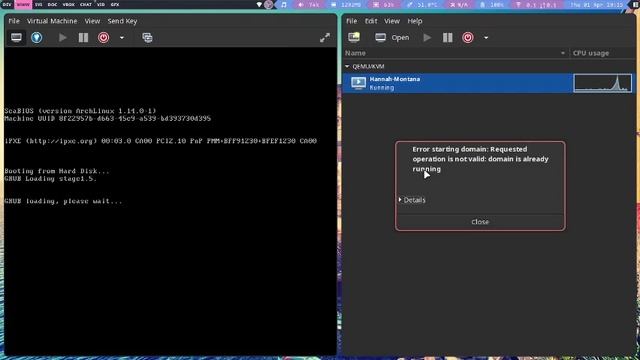Switch to CHAT workspace
This screenshot has width=640, height=360.
coord(86,4)
